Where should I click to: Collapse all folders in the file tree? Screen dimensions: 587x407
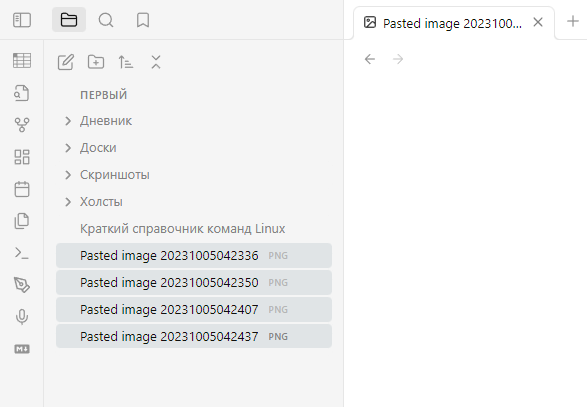(156, 62)
